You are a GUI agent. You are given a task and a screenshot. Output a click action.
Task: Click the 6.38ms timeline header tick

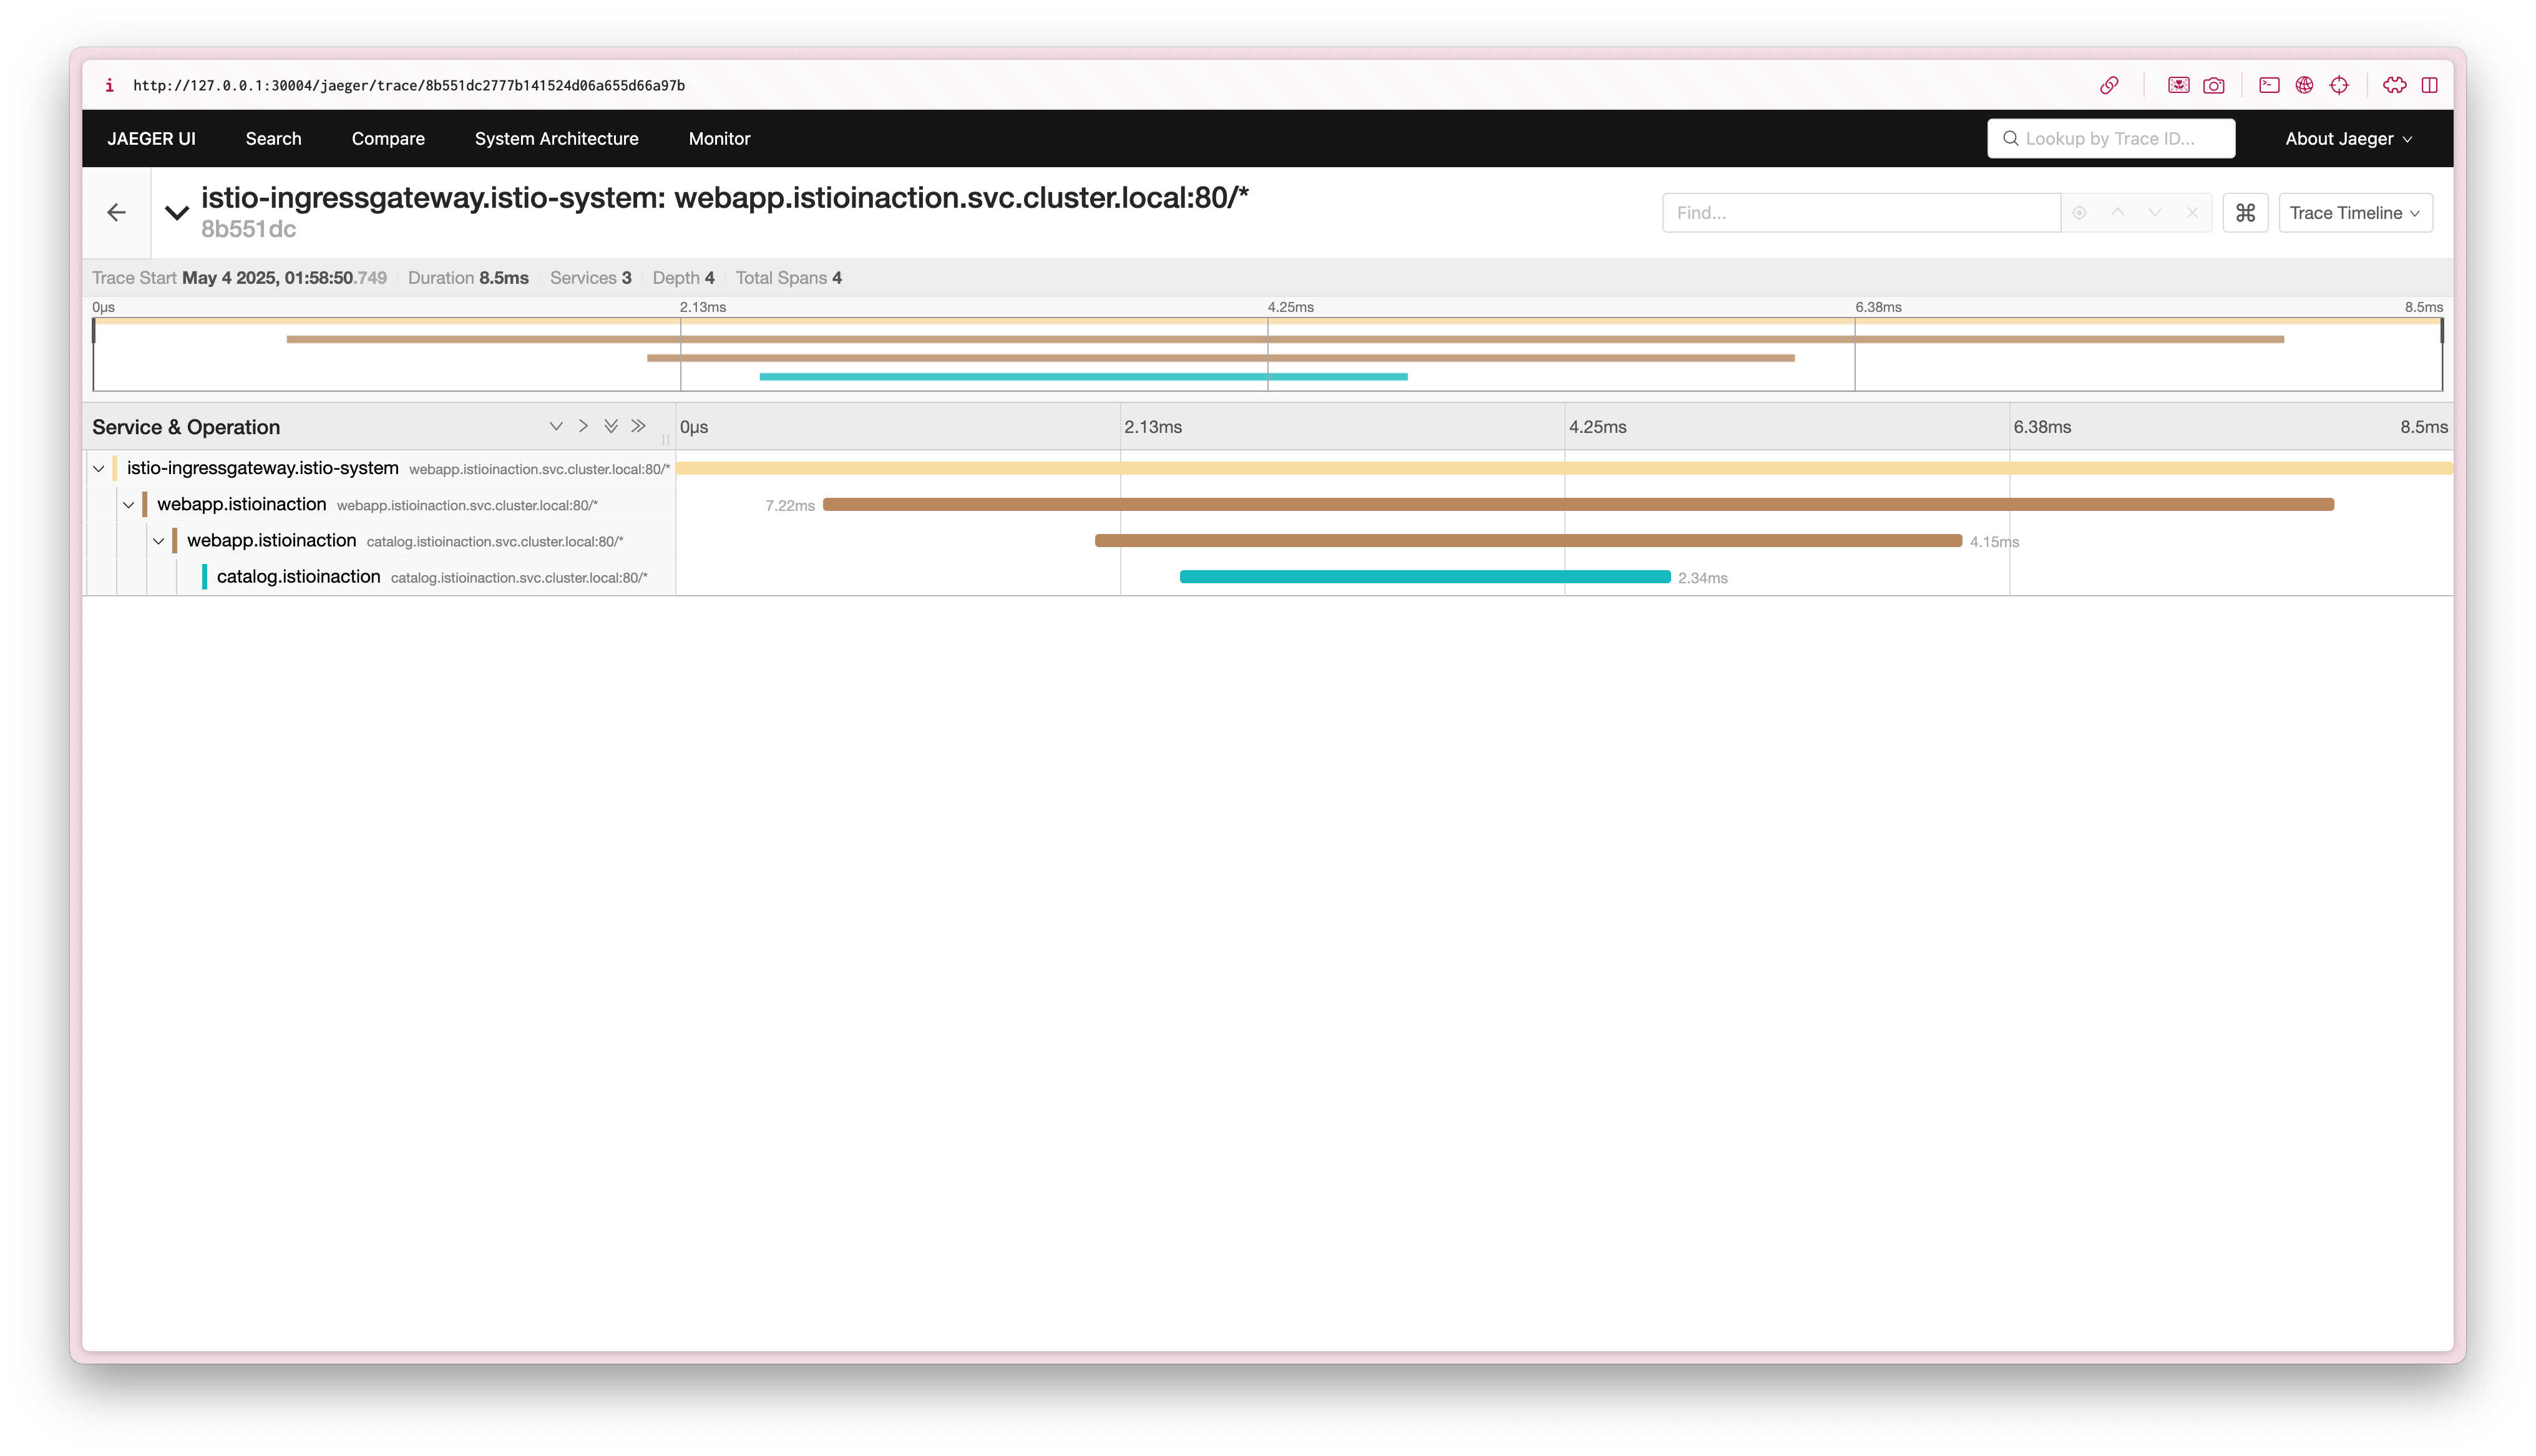[x=2042, y=426]
